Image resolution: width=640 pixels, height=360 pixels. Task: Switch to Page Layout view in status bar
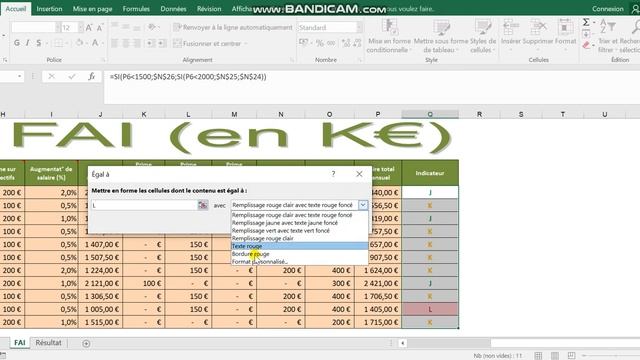pos(555,356)
